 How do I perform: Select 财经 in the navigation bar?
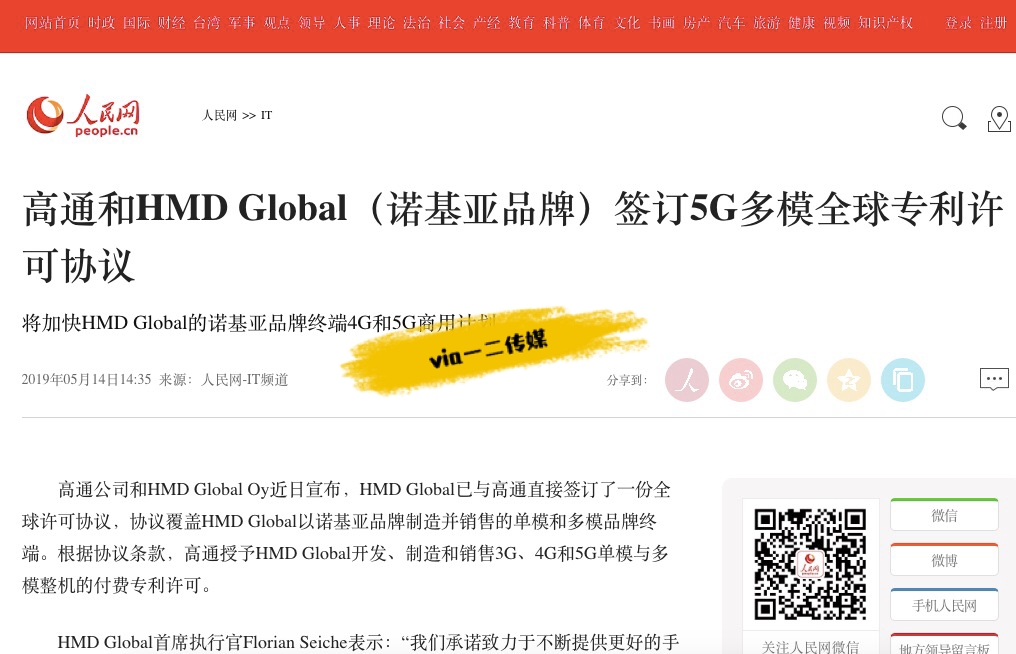pyautogui.click(x=171, y=23)
